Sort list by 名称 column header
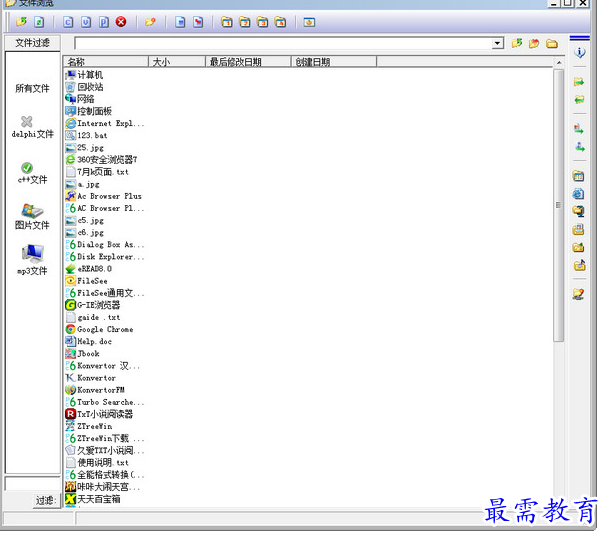 (x=105, y=62)
